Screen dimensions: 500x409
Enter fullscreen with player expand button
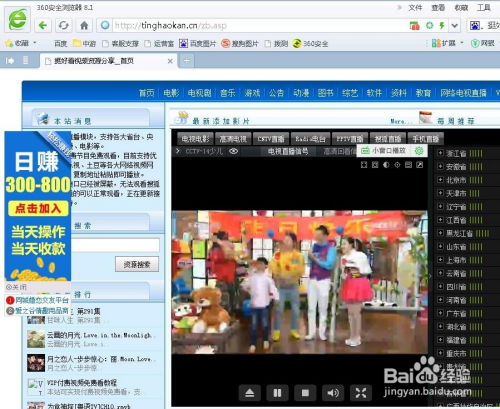pyautogui.click(x=361, y=393)
